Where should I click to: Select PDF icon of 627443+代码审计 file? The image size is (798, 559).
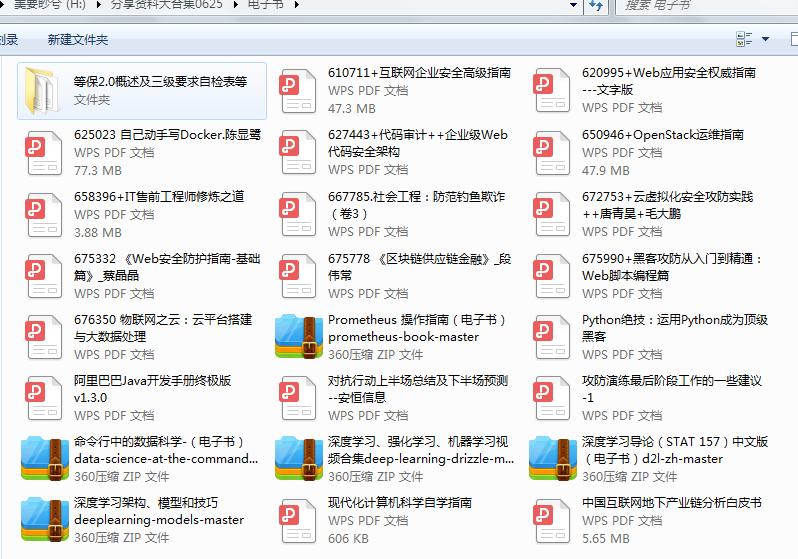point(298,152)
